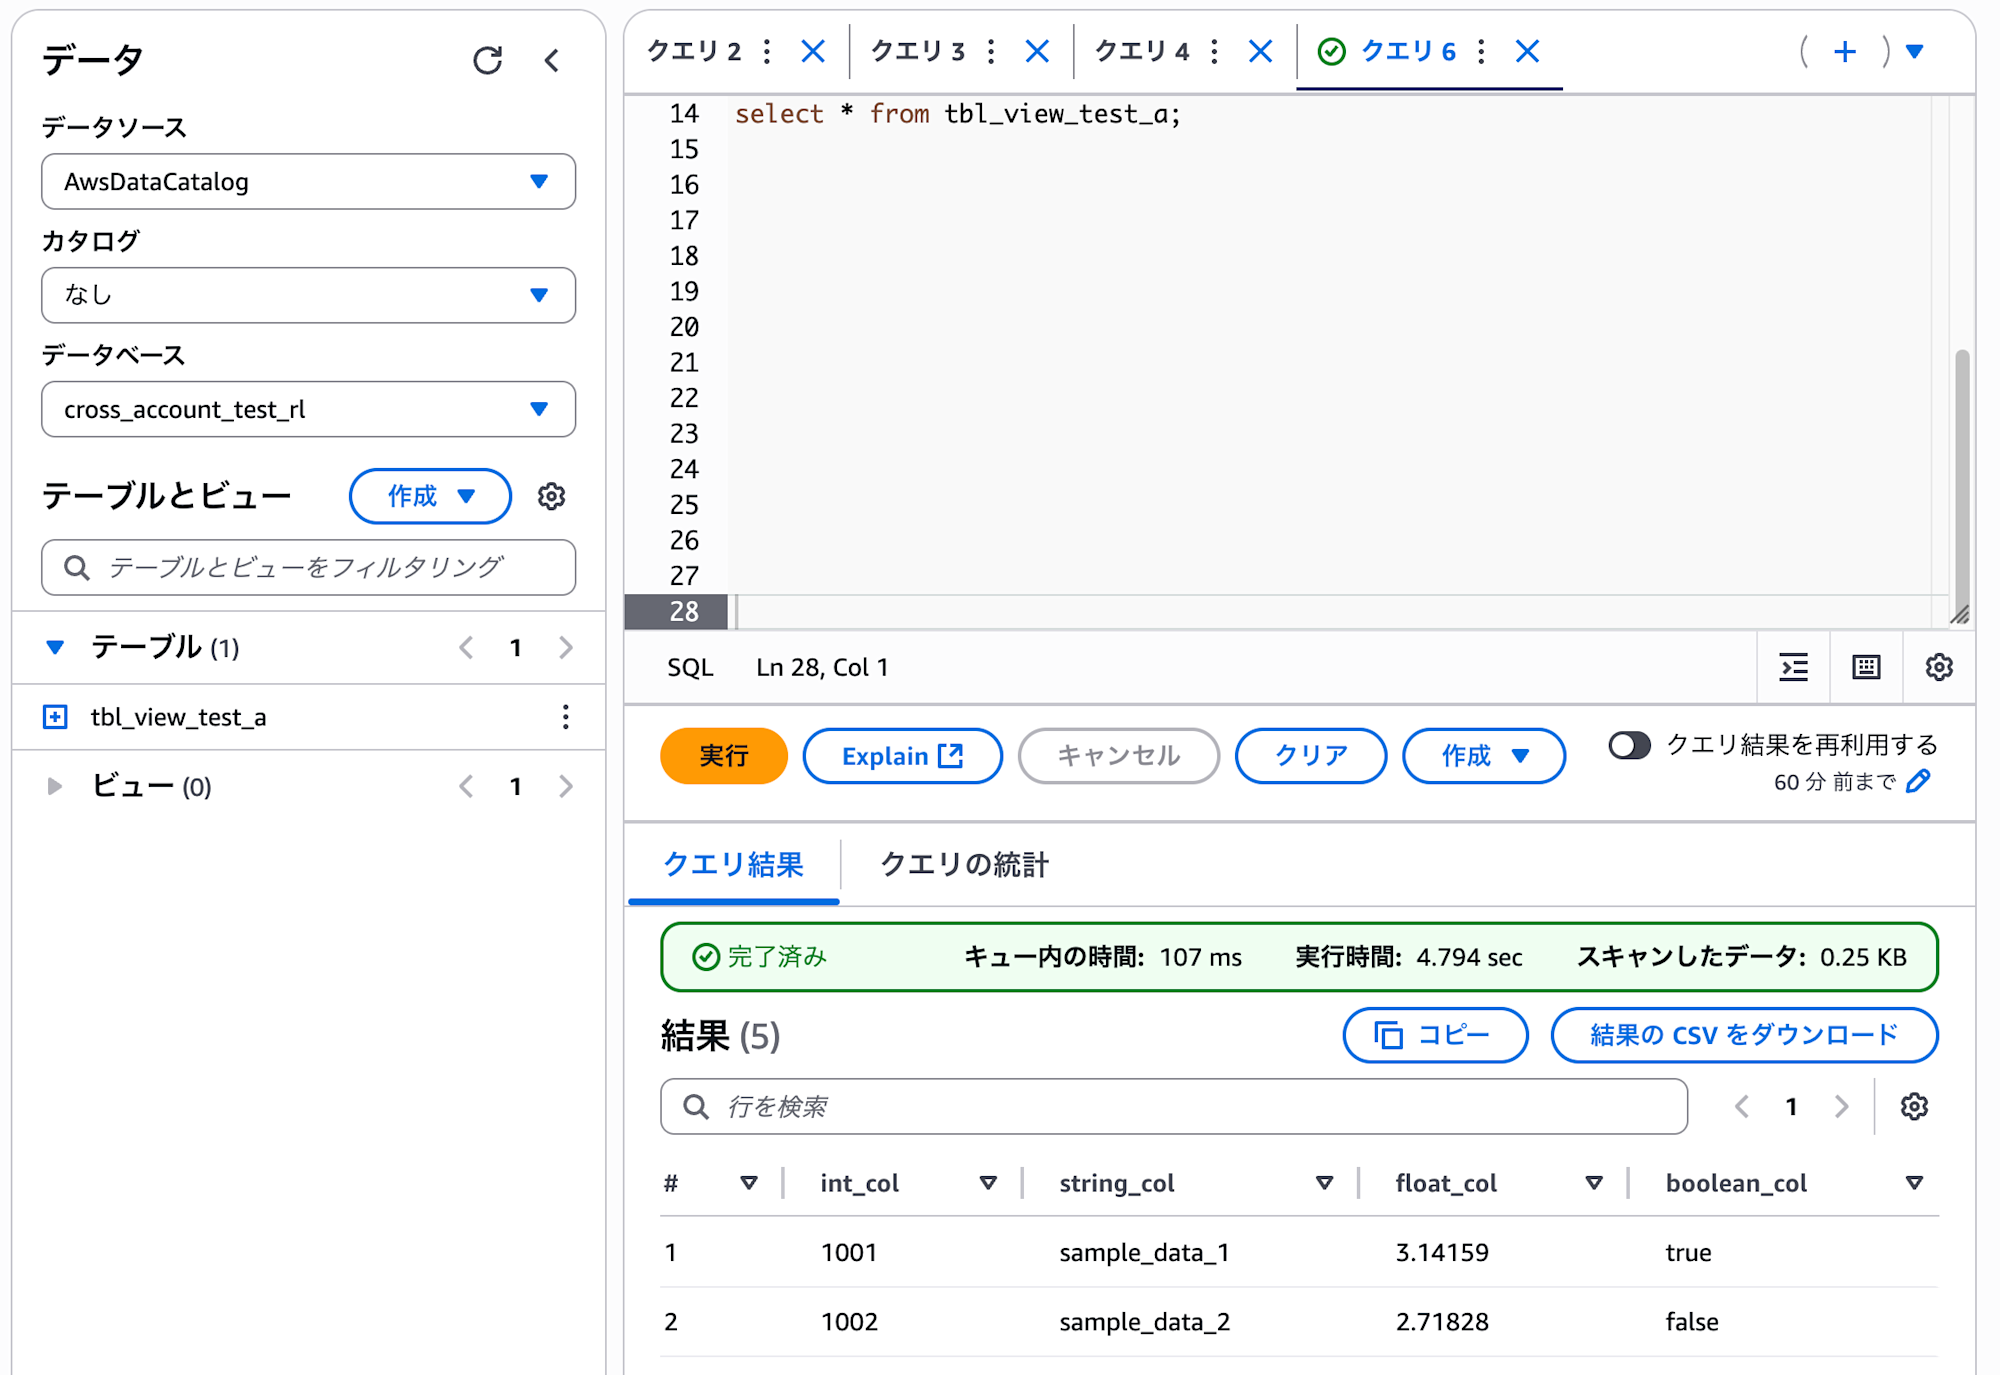The height and width of the screenshot is (1375, 2000).
Task: Expand tbl_view_test_a table columns
Action: pyautogui.click(x=55, y=717)
